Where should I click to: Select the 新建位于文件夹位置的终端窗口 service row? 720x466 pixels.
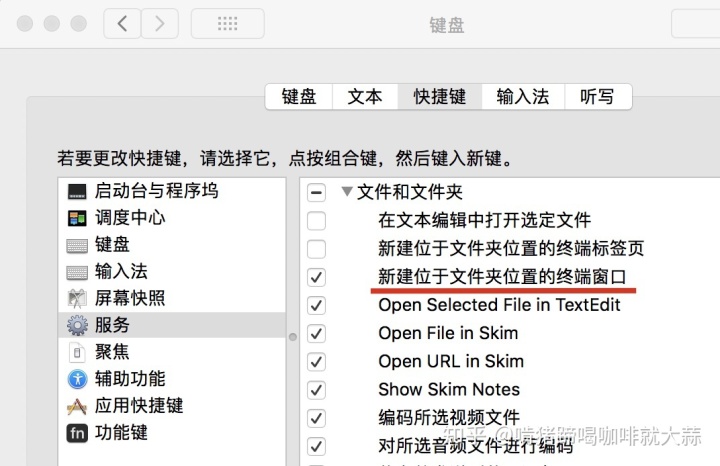point(510,277)
